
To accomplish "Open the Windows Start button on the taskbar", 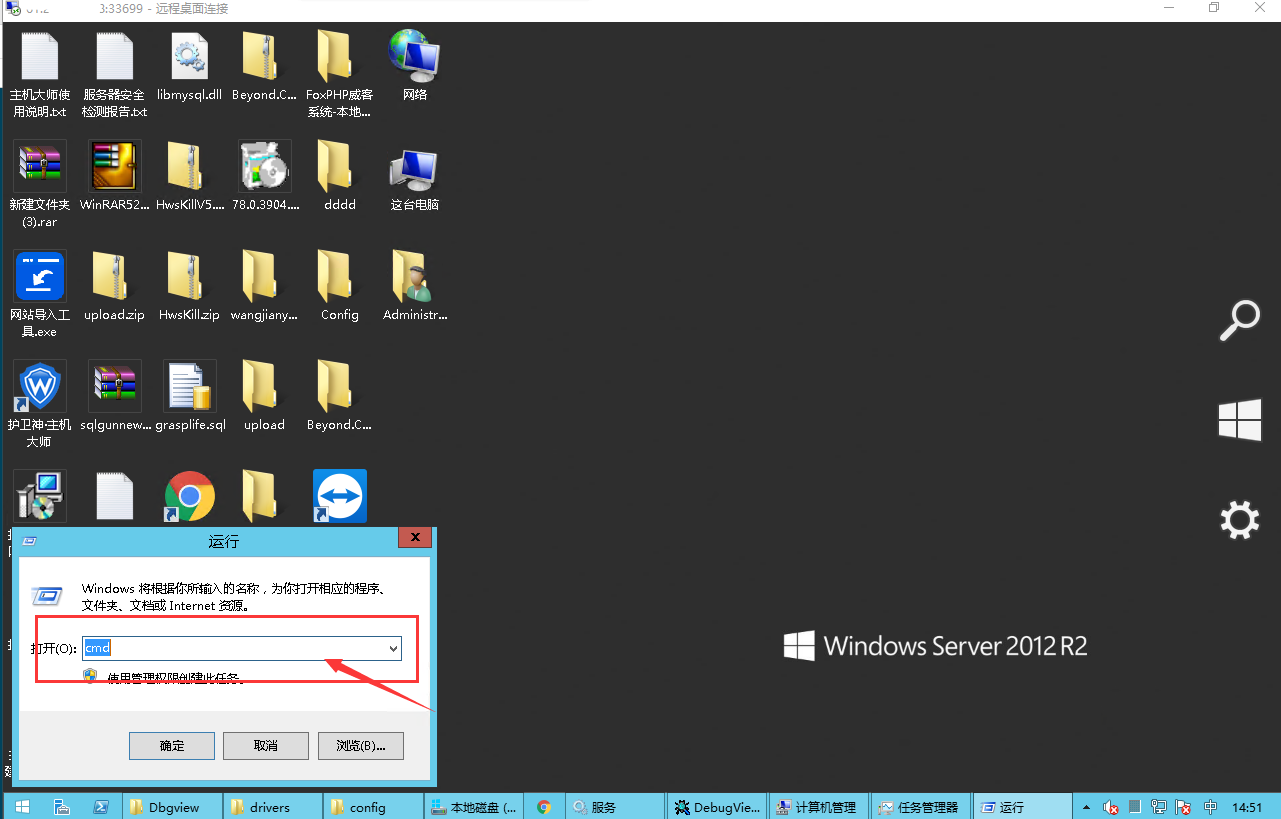I will (21, 807).
